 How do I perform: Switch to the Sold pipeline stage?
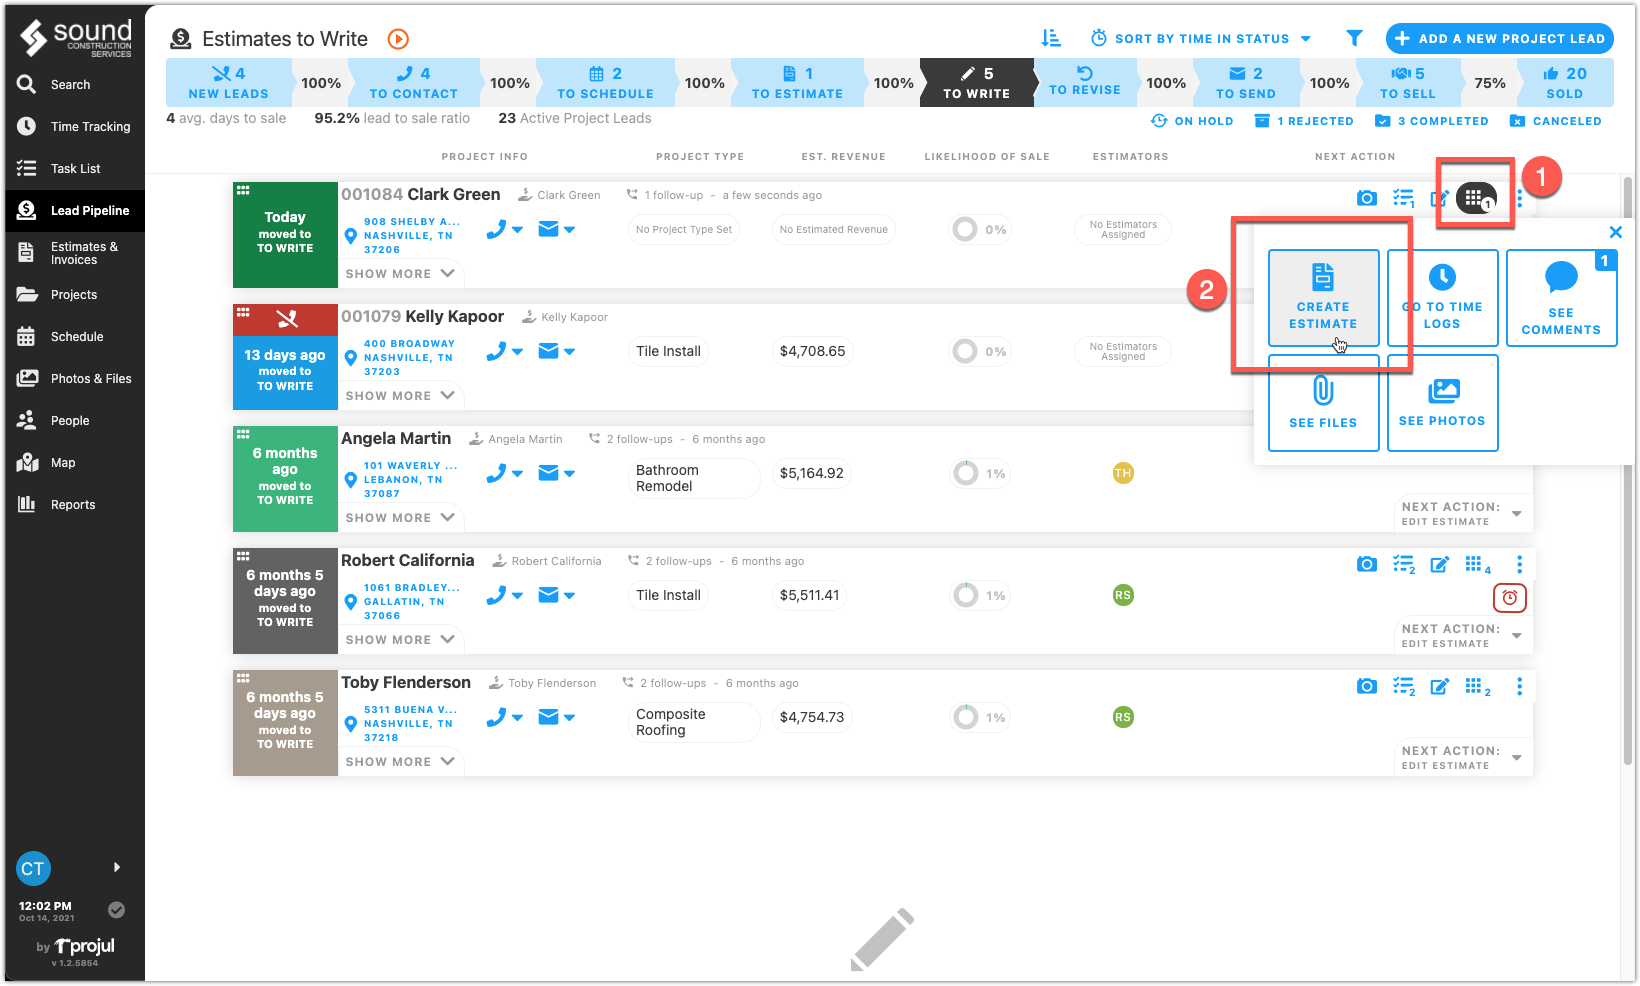pyautogui.click(x=1563, y=82)
